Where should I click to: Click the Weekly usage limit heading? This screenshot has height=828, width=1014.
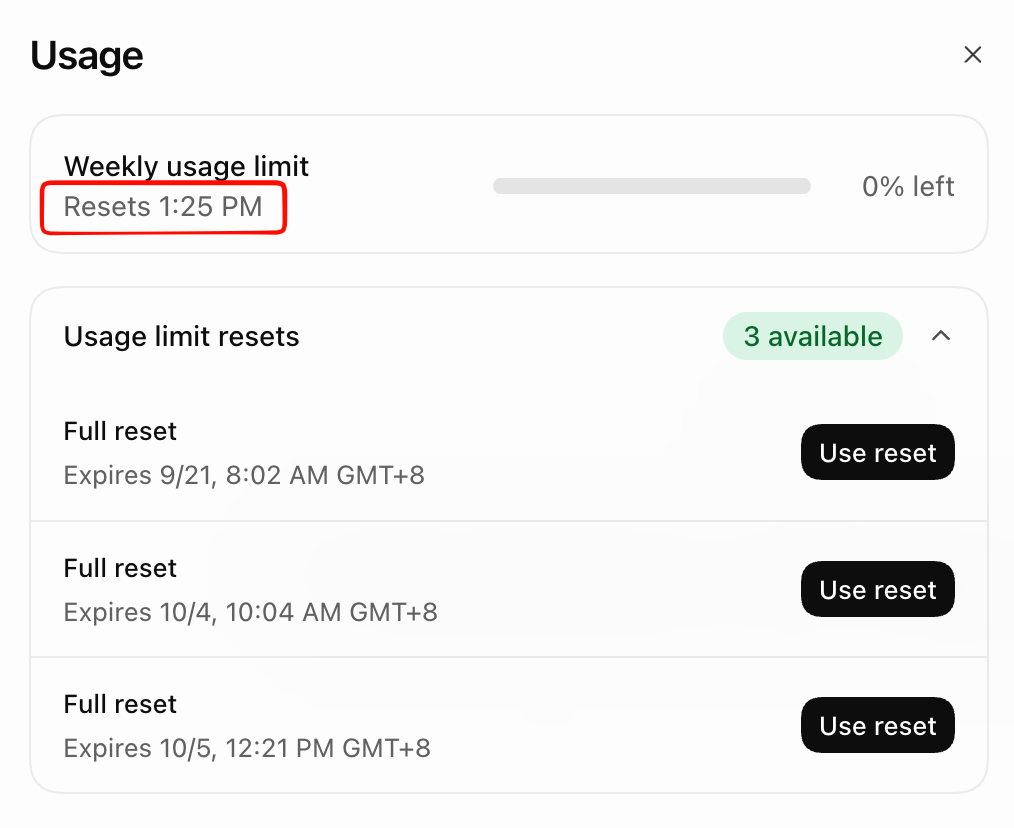[x=186, y=166]
